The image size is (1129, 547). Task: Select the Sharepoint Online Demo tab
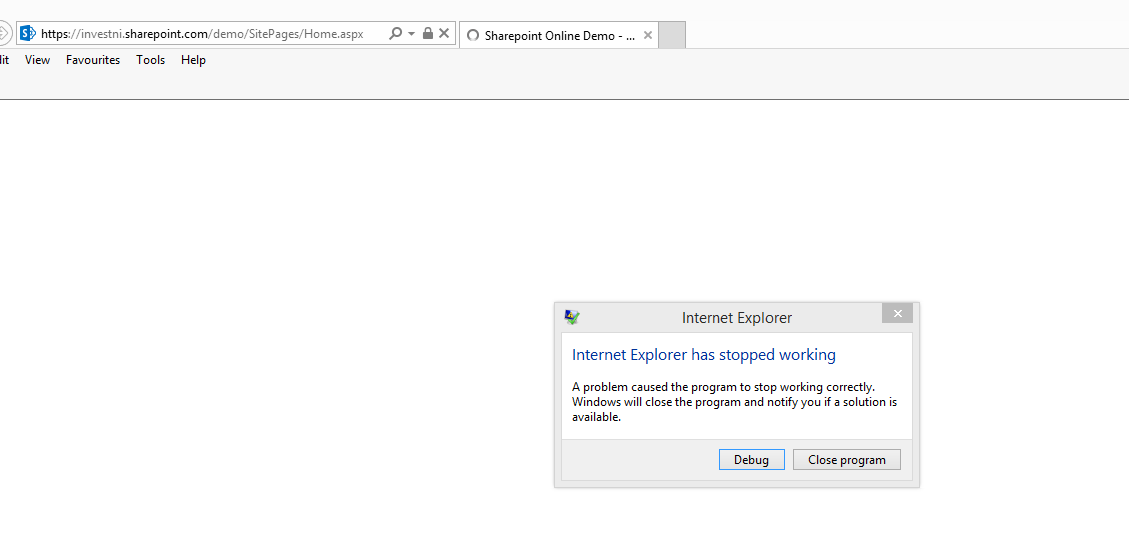point(559,35)
